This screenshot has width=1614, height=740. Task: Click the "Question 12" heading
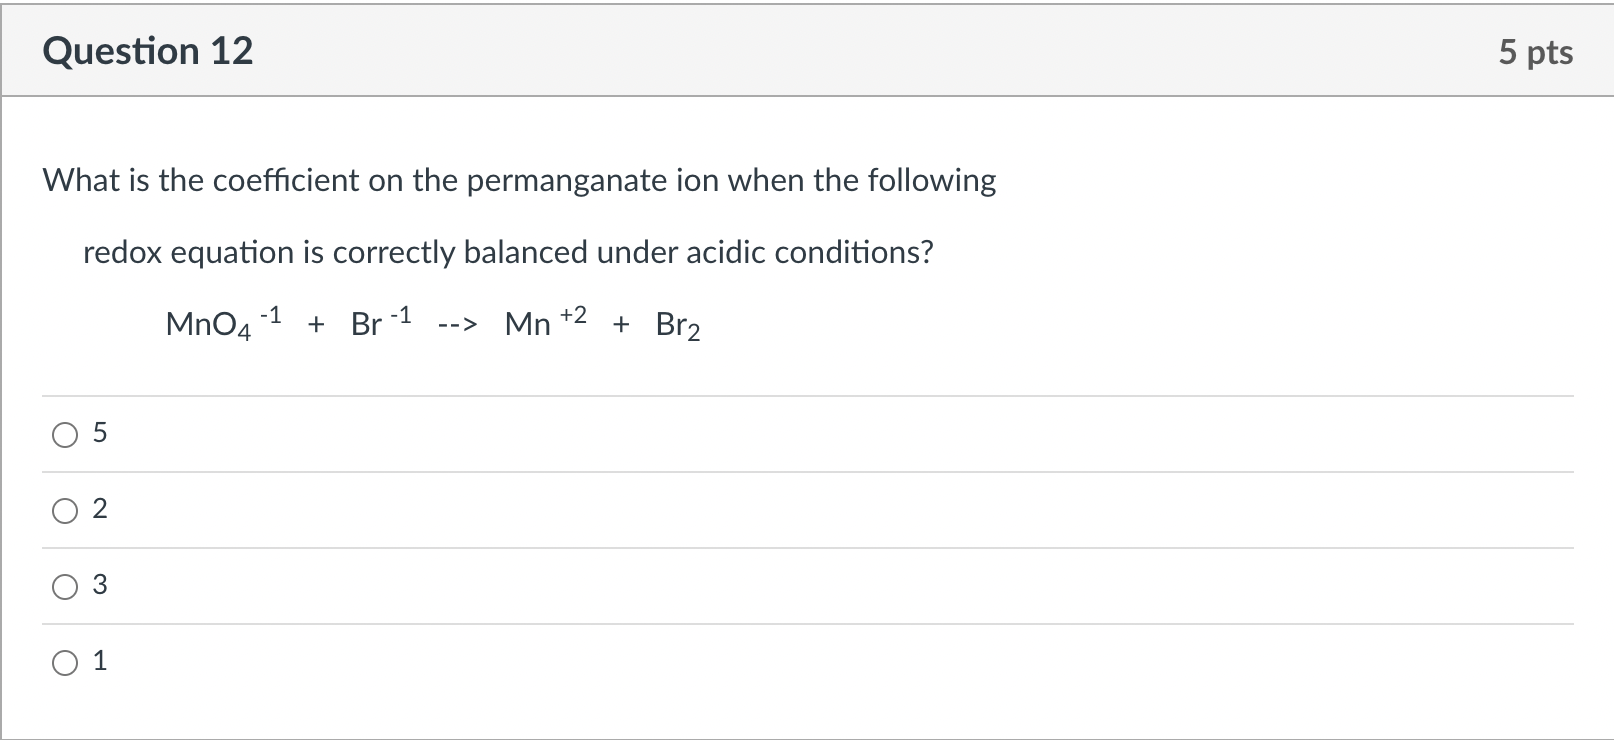pos(148,51)
